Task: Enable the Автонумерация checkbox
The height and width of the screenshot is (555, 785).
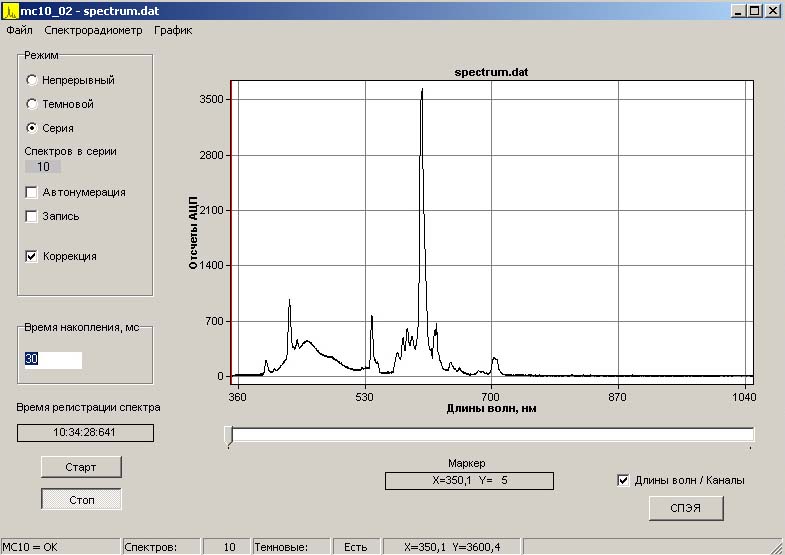Action: [x=32, y=192]
